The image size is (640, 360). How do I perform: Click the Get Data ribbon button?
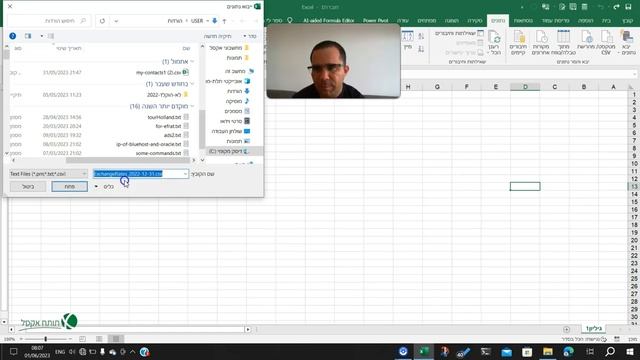tap(627, 42)
